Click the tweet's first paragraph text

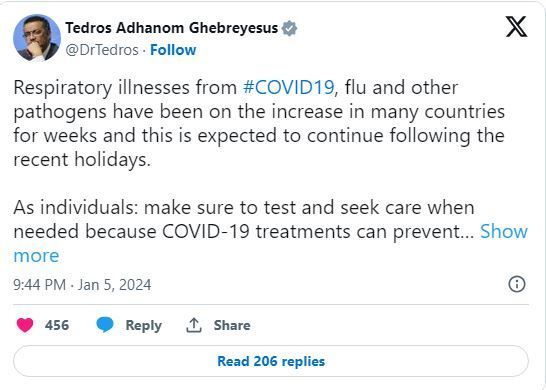[x=259, y=123]
